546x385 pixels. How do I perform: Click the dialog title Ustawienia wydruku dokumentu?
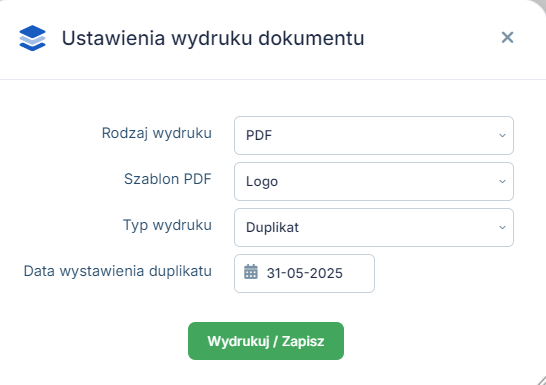(x=213, y=38)
